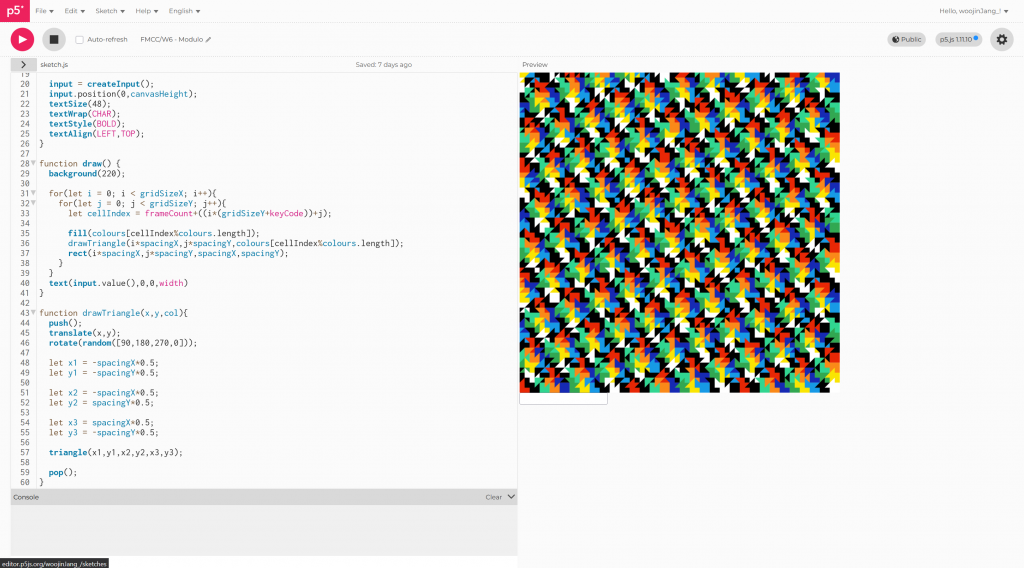This screenshot has width=1024, height=568.
Task: Open the English language dropdown
Action: 184,11
